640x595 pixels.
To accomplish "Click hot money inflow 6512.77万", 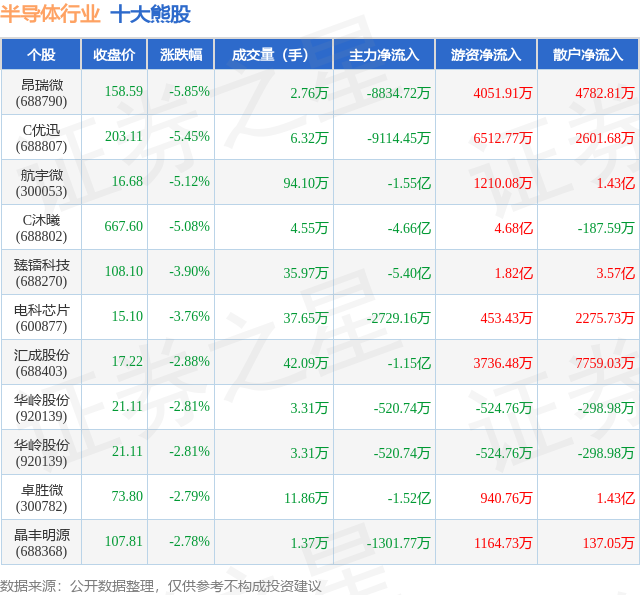I will (x=503, y=138).
